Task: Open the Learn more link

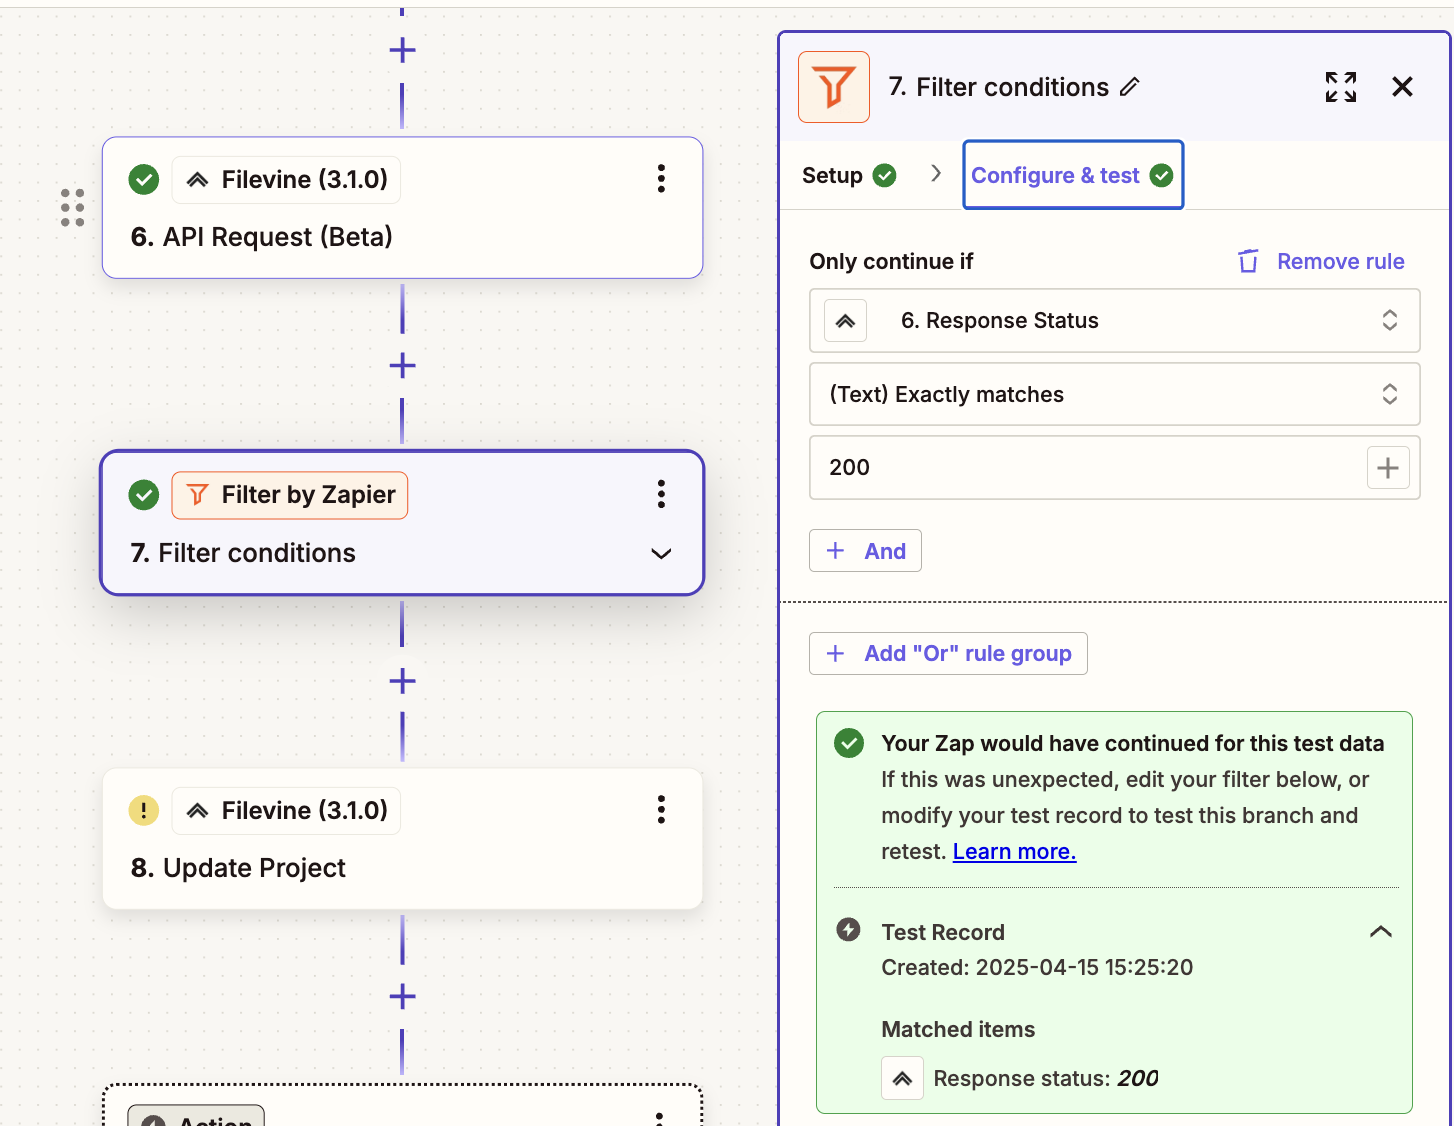Action: click(1014, 852)
